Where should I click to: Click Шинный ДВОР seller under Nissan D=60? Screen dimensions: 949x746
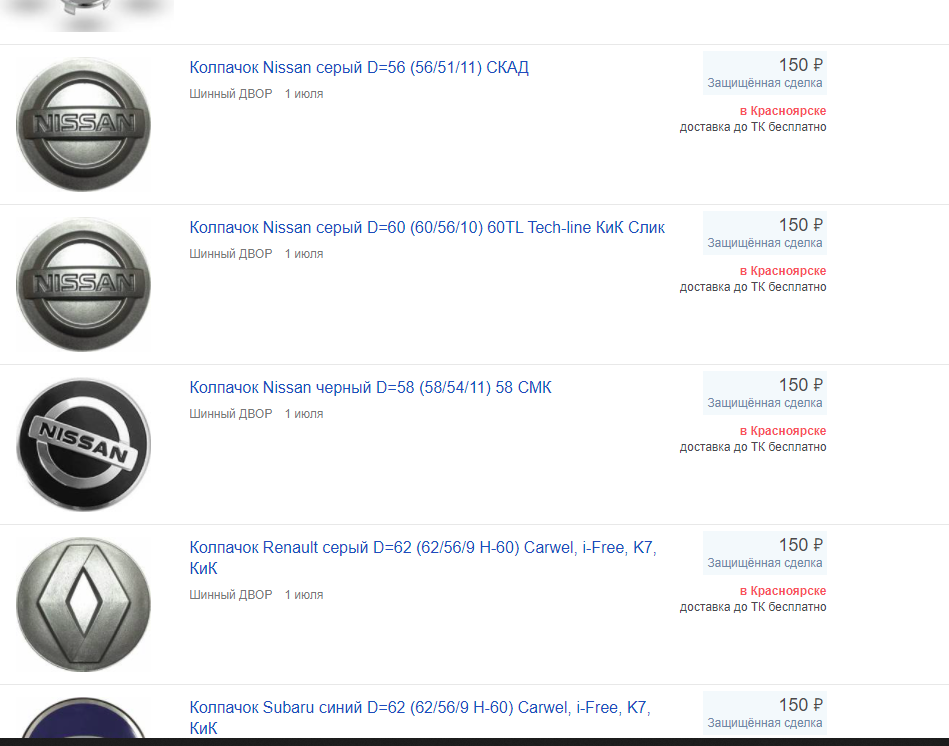click(x=231, y=254)
